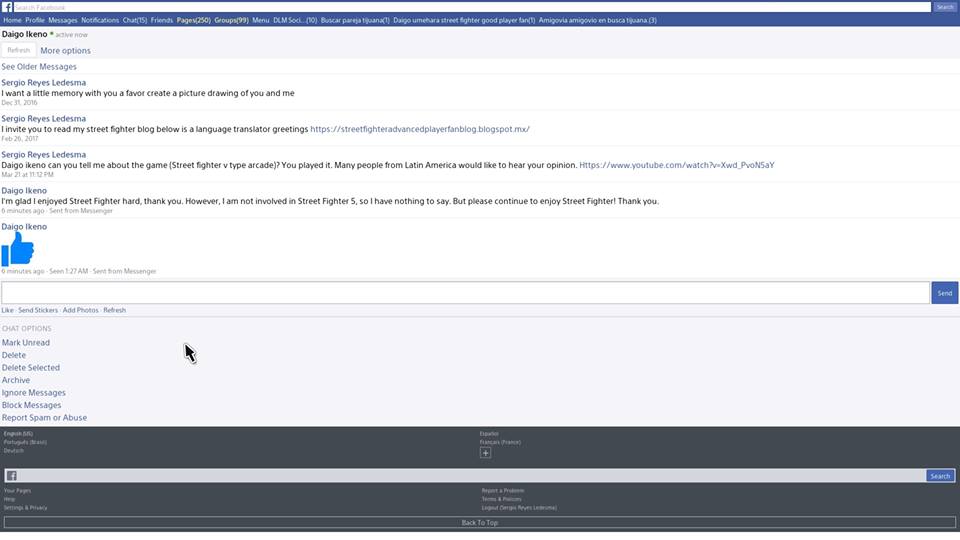
Task: Open Groups(99) in navigation bar
Action: coord(231,20)
